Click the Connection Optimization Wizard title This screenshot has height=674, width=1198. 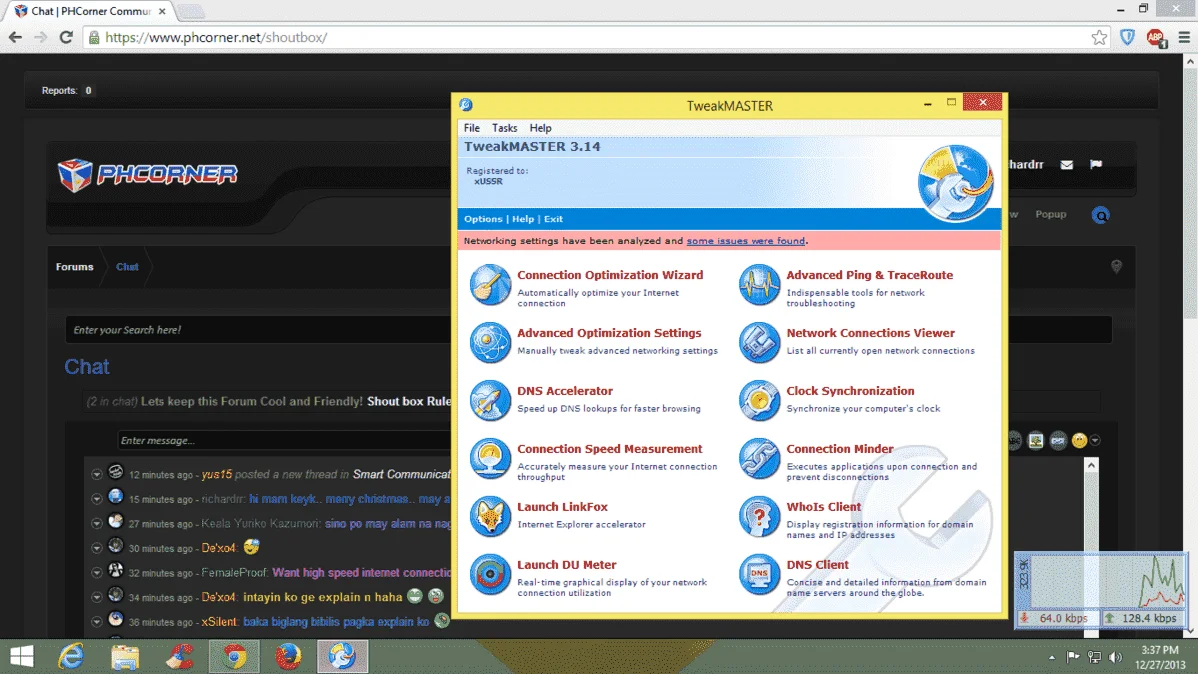[610, 275]
